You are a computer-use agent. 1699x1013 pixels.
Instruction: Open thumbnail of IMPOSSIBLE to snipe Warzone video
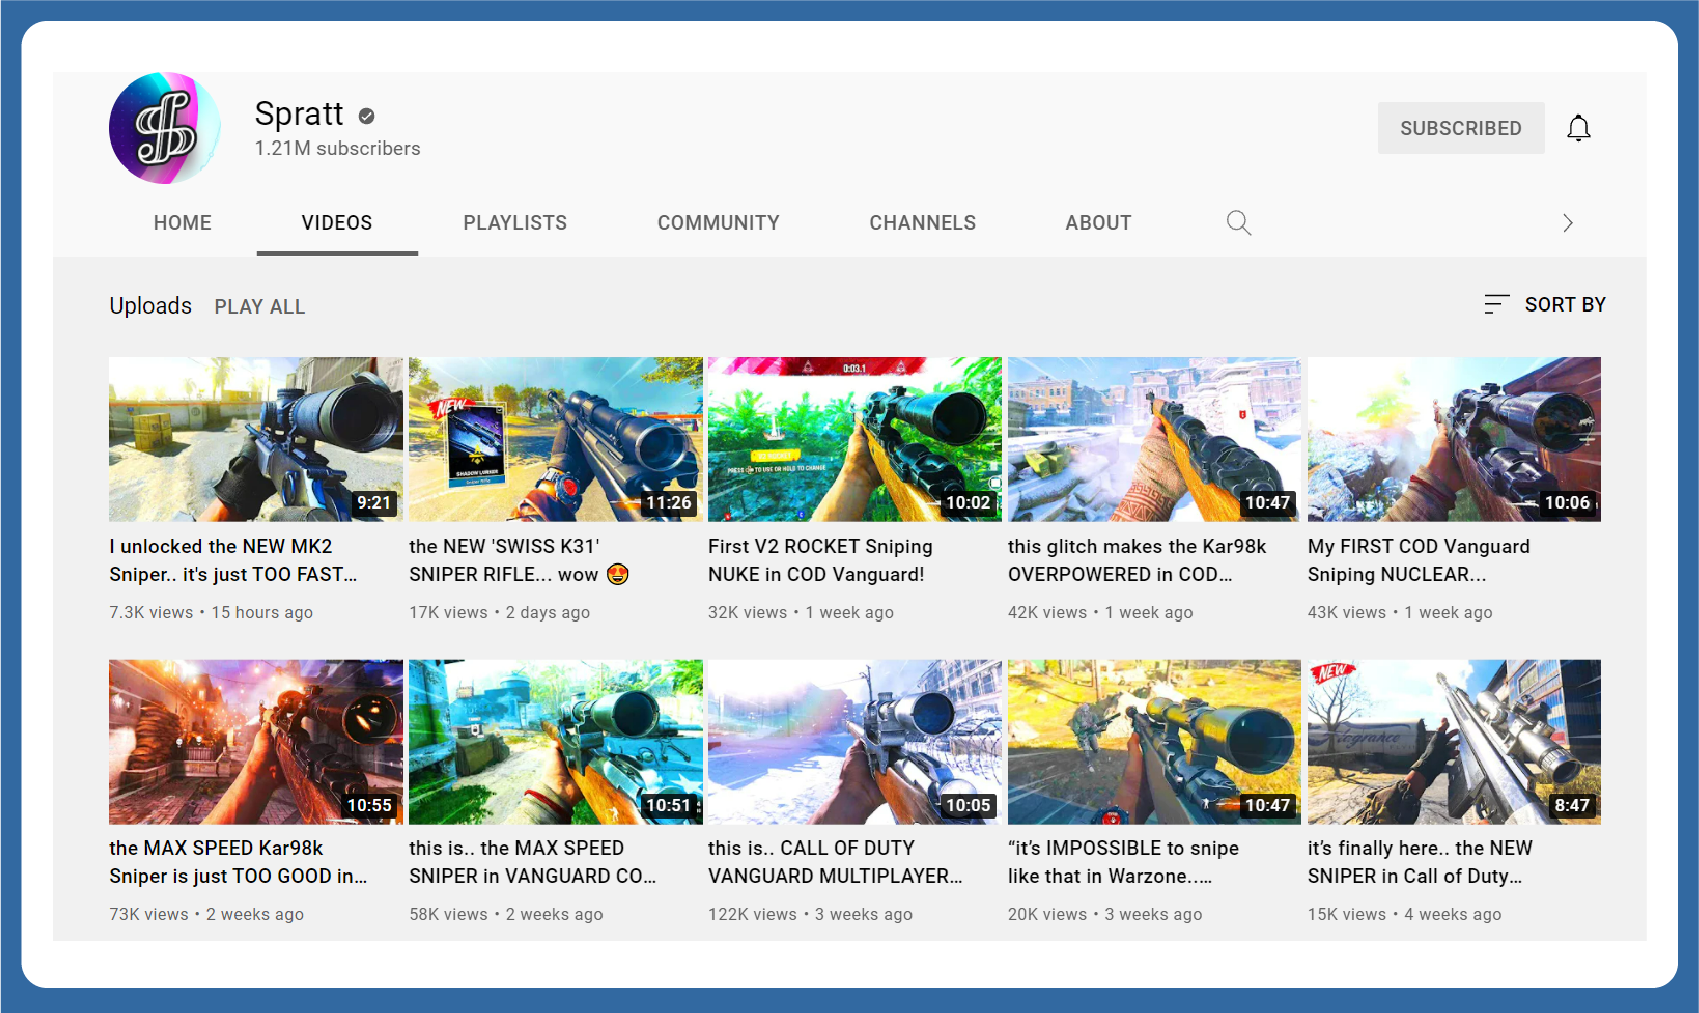point(1154,742)
